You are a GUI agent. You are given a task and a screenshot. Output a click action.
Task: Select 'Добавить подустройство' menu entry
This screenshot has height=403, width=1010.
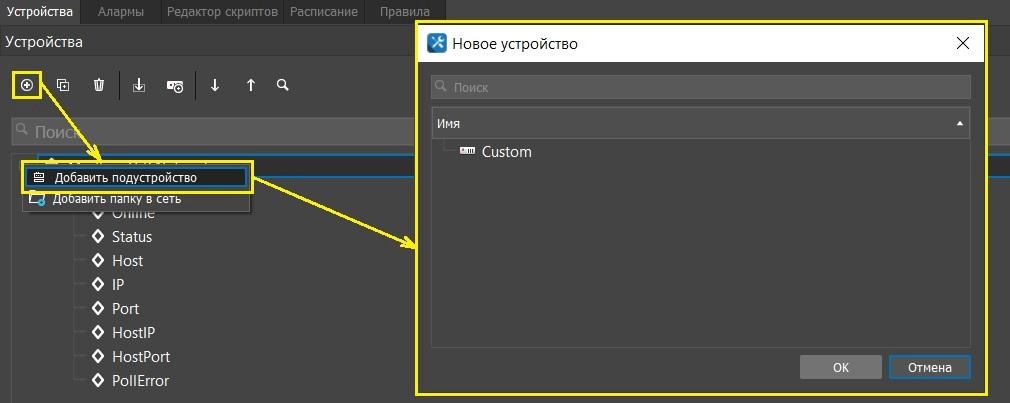(126, 177)
